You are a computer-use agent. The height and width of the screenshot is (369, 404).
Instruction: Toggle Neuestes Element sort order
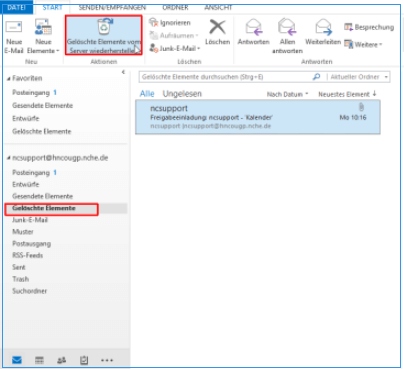coord(347,94)
